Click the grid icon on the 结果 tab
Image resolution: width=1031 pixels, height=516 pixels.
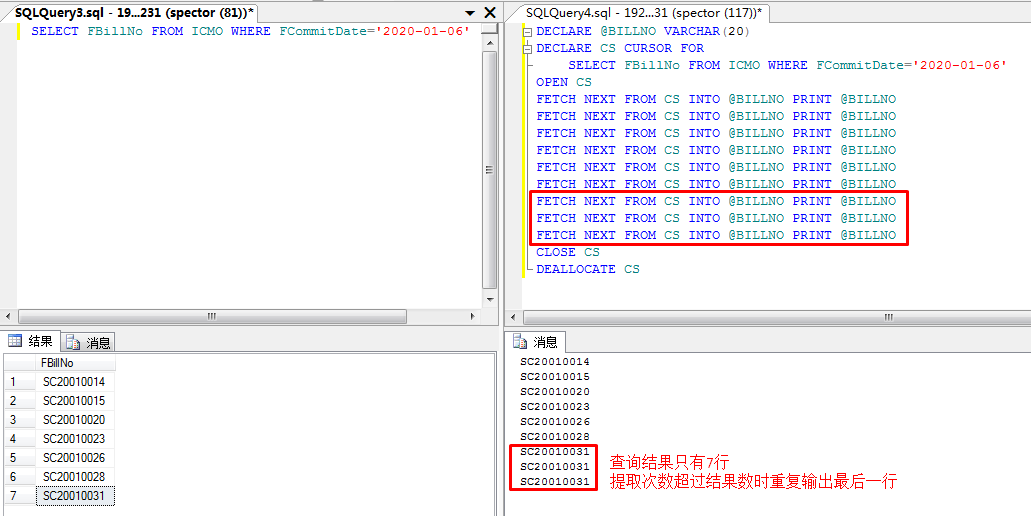click(14, 340)
